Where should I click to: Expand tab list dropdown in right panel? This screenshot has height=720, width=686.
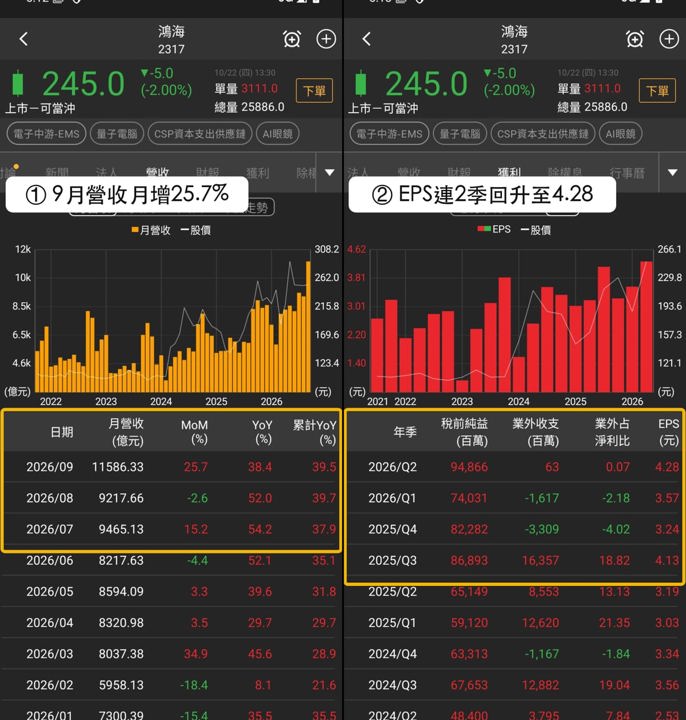click(x=672, y=172)
